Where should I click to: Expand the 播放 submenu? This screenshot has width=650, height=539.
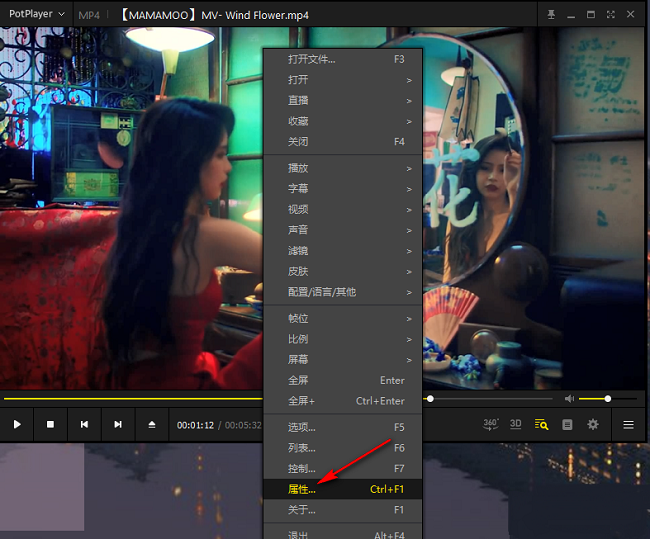[343, 168]
